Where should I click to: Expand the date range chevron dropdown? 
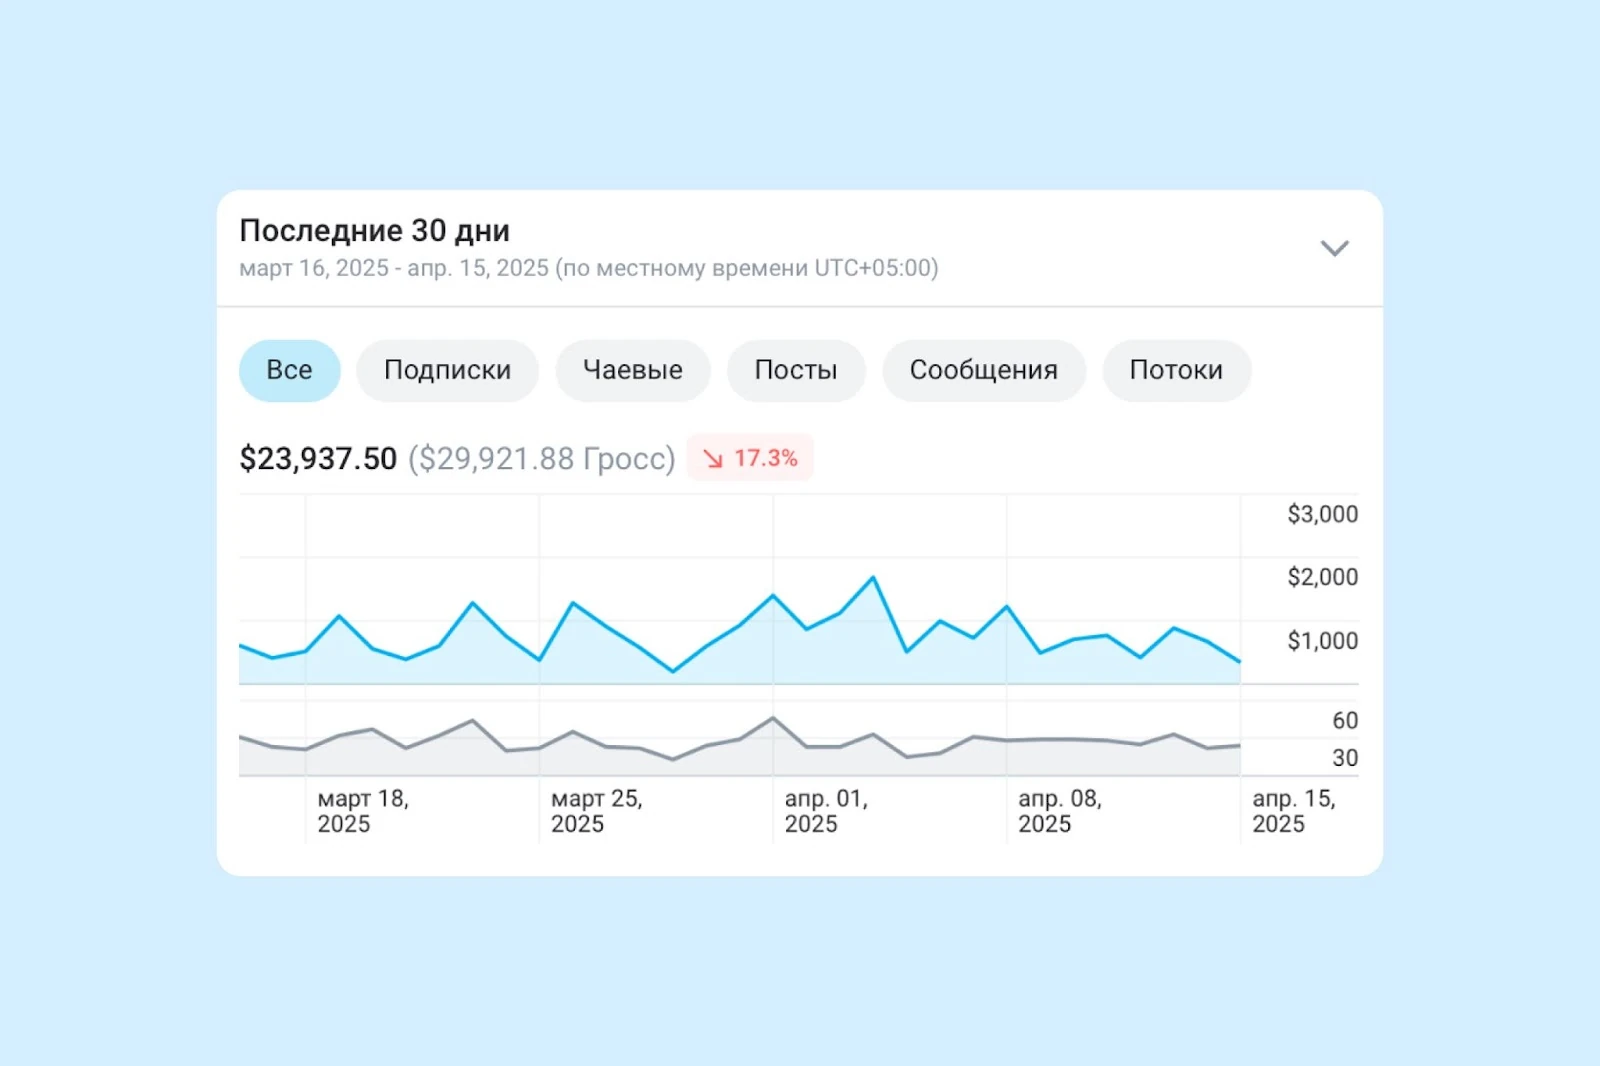pos(1334,248)
